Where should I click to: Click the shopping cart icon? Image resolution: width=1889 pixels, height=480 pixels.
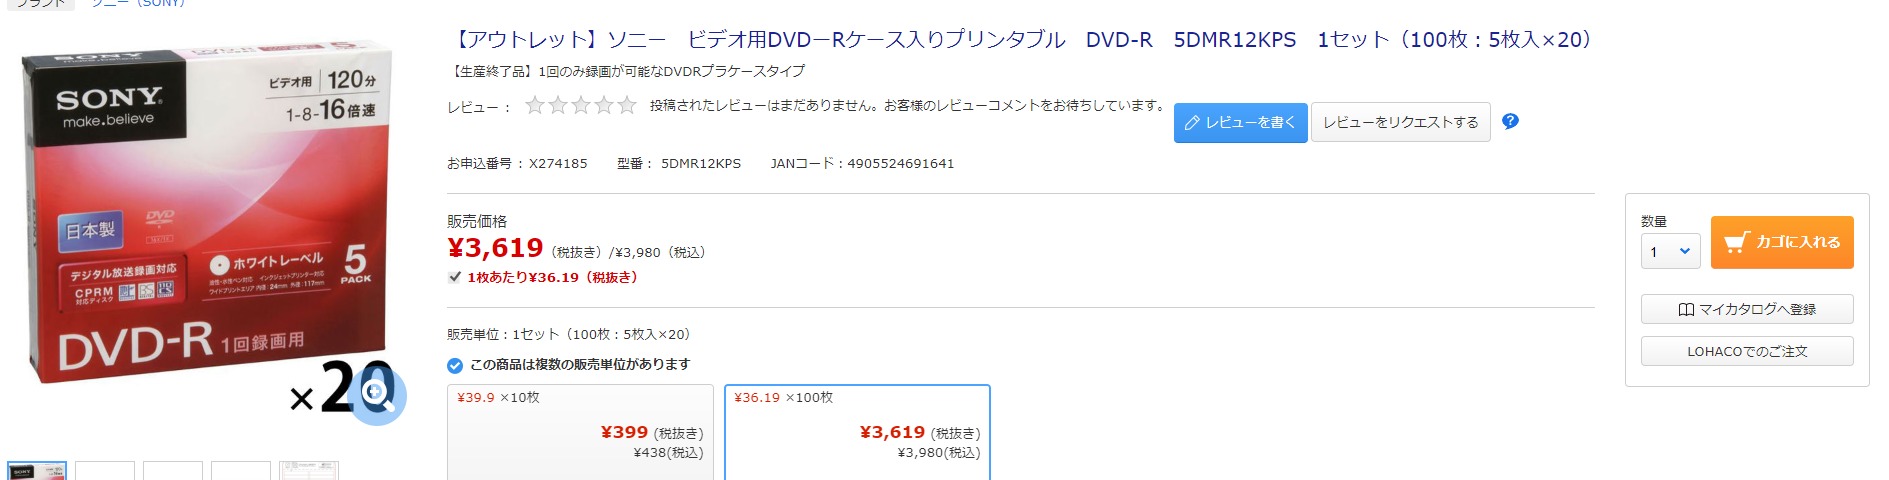click(1736, 242)
